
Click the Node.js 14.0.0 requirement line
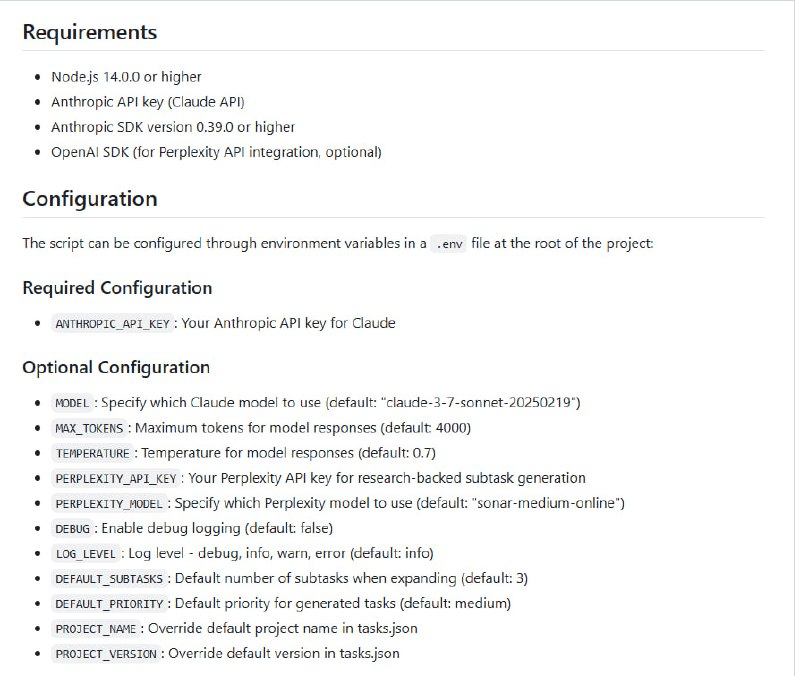[126, 76]
